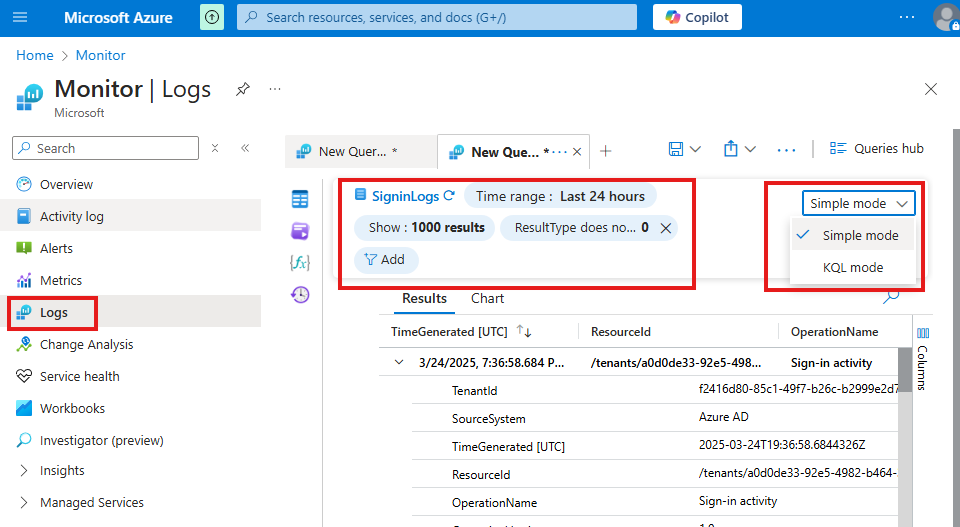Screen dimensions: 960x527
Task: Close the active New Query tab
Action: tap(577, 152)
